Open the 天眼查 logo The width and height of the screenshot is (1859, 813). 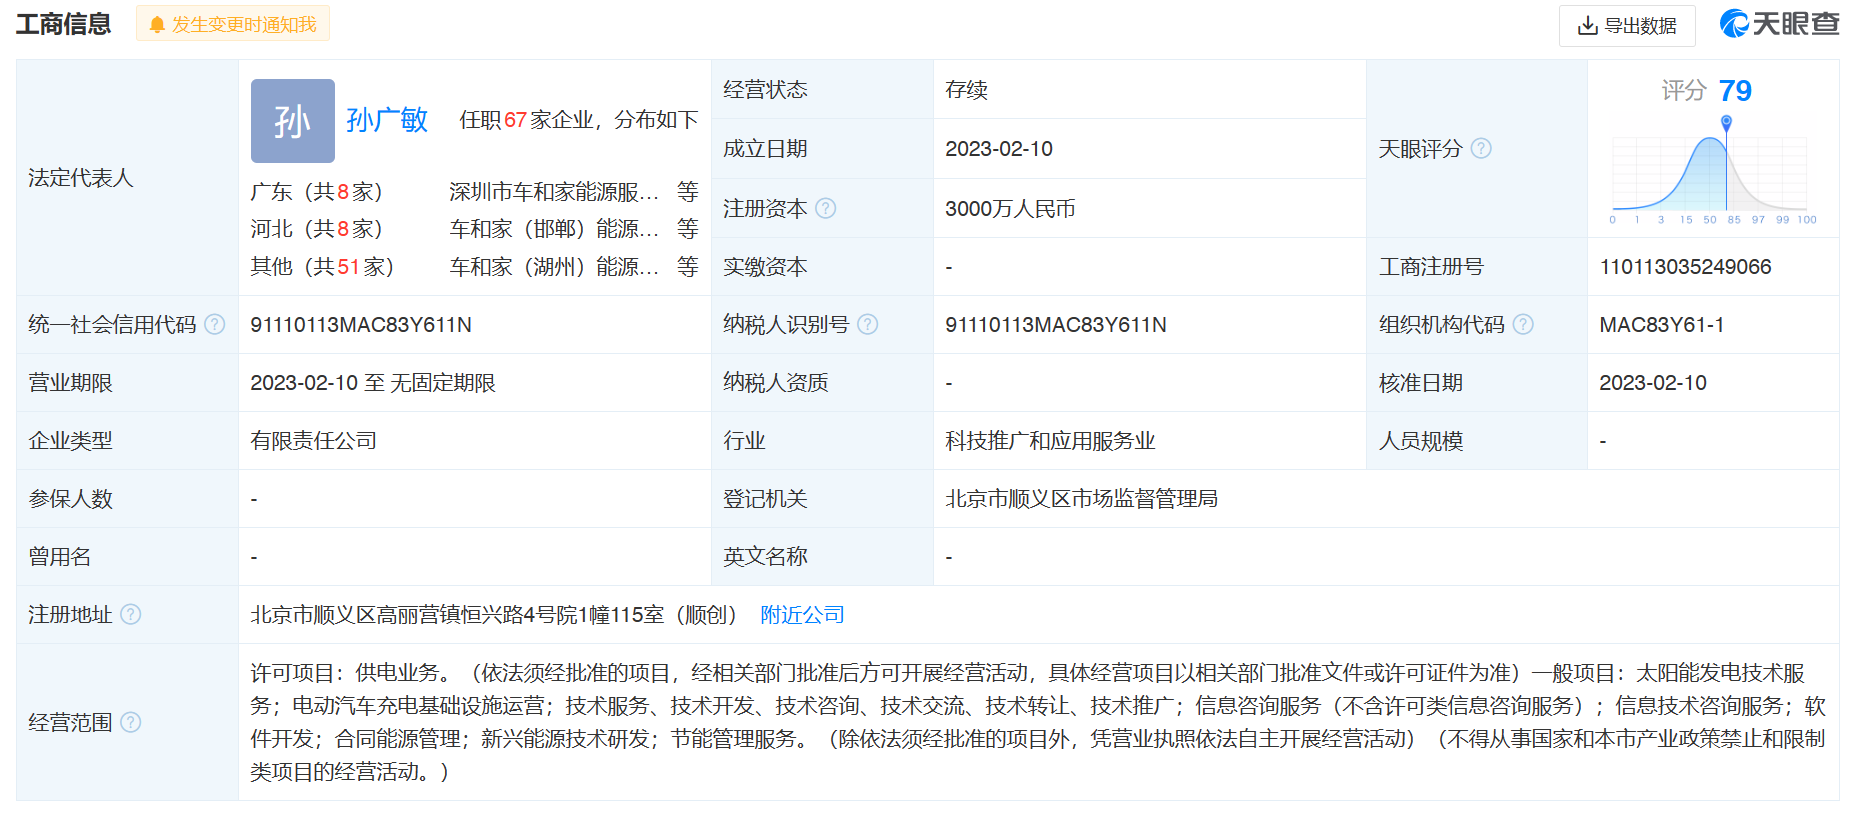(1780, 24)
